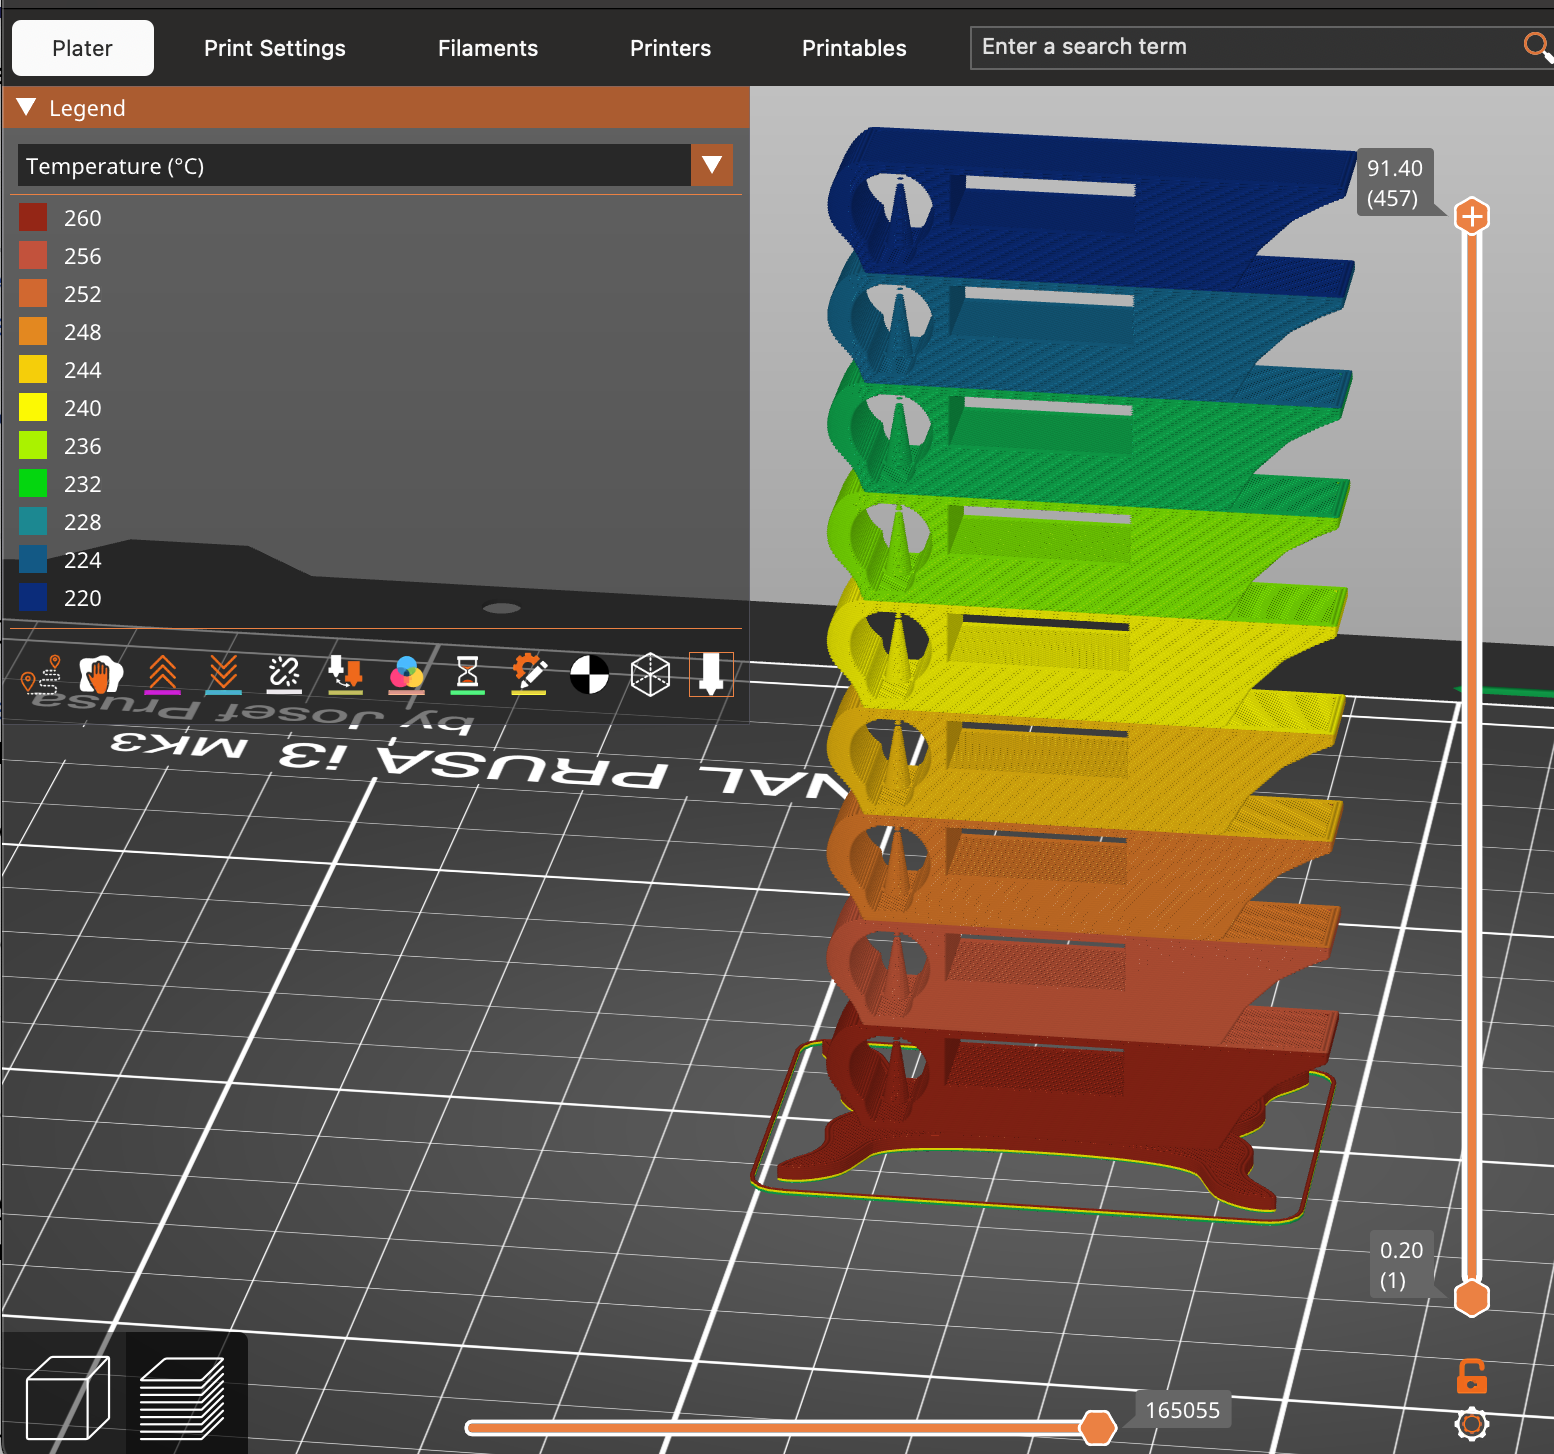Toggle travel moves visibility icon
The height and width of the screenshot is (1454, 1554).
42,675
